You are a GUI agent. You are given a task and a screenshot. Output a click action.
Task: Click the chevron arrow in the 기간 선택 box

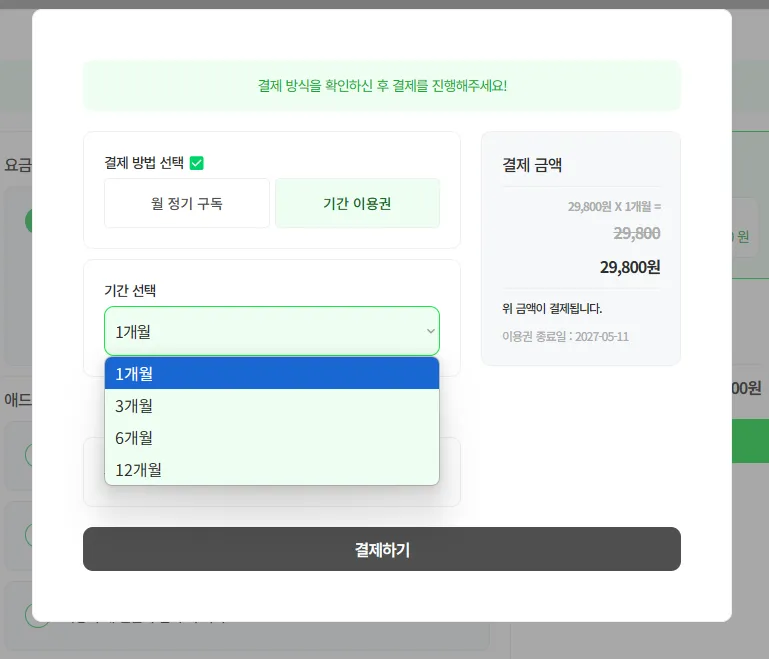431,331
